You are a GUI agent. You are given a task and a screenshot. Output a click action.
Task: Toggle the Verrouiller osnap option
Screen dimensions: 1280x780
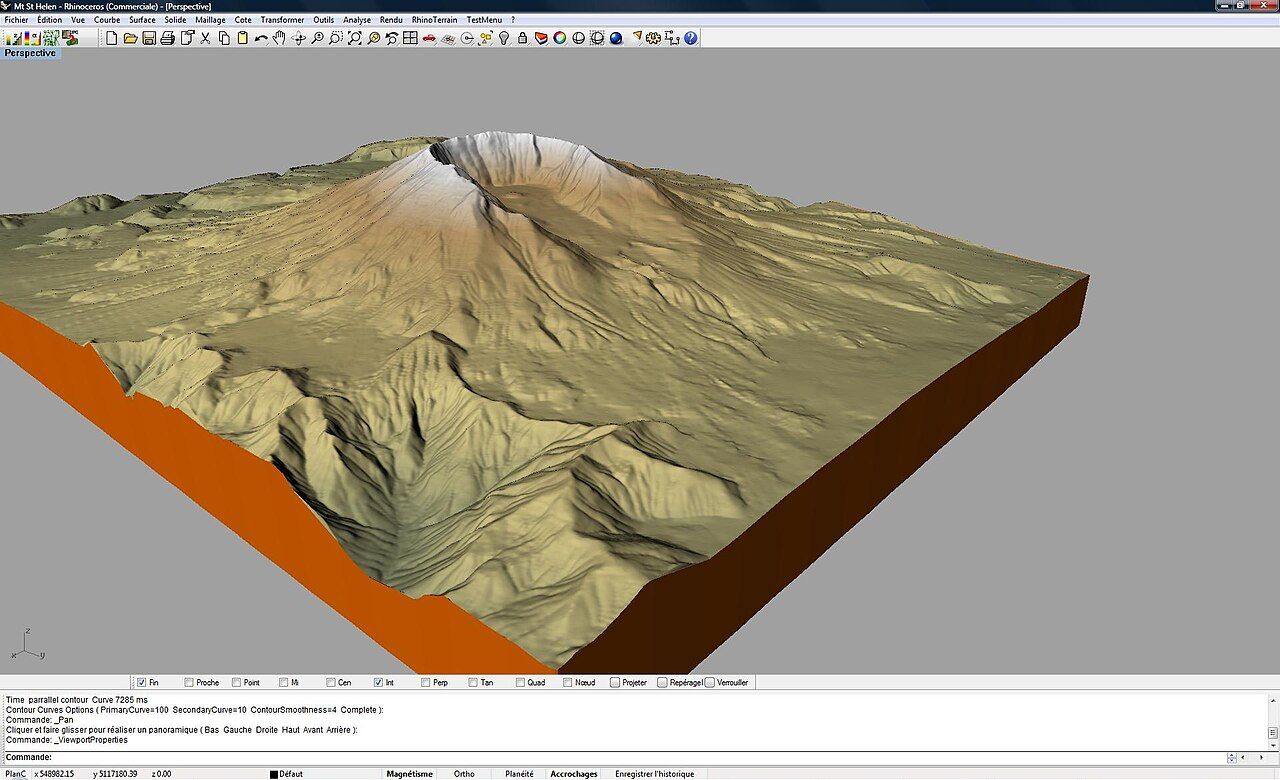coord(710,682)
